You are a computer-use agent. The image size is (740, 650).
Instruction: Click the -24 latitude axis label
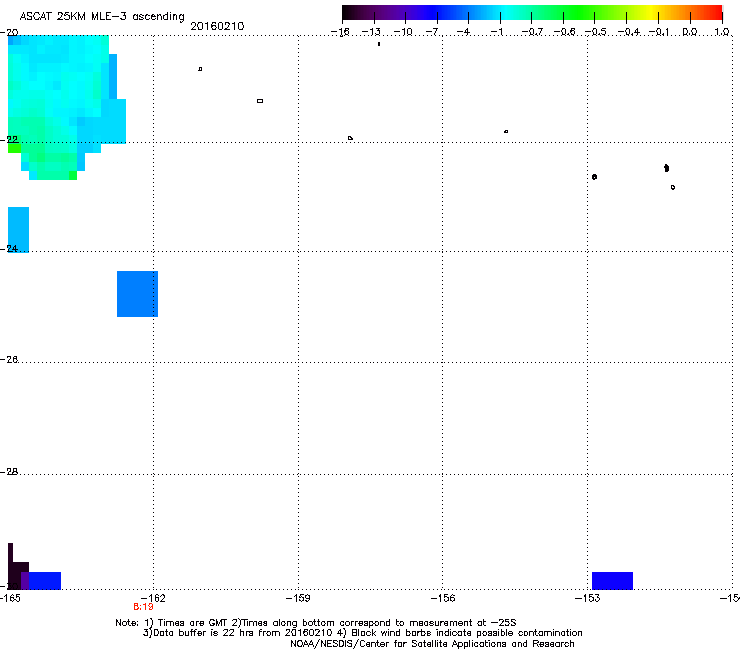pyautogui.click(x=10, y=249)
